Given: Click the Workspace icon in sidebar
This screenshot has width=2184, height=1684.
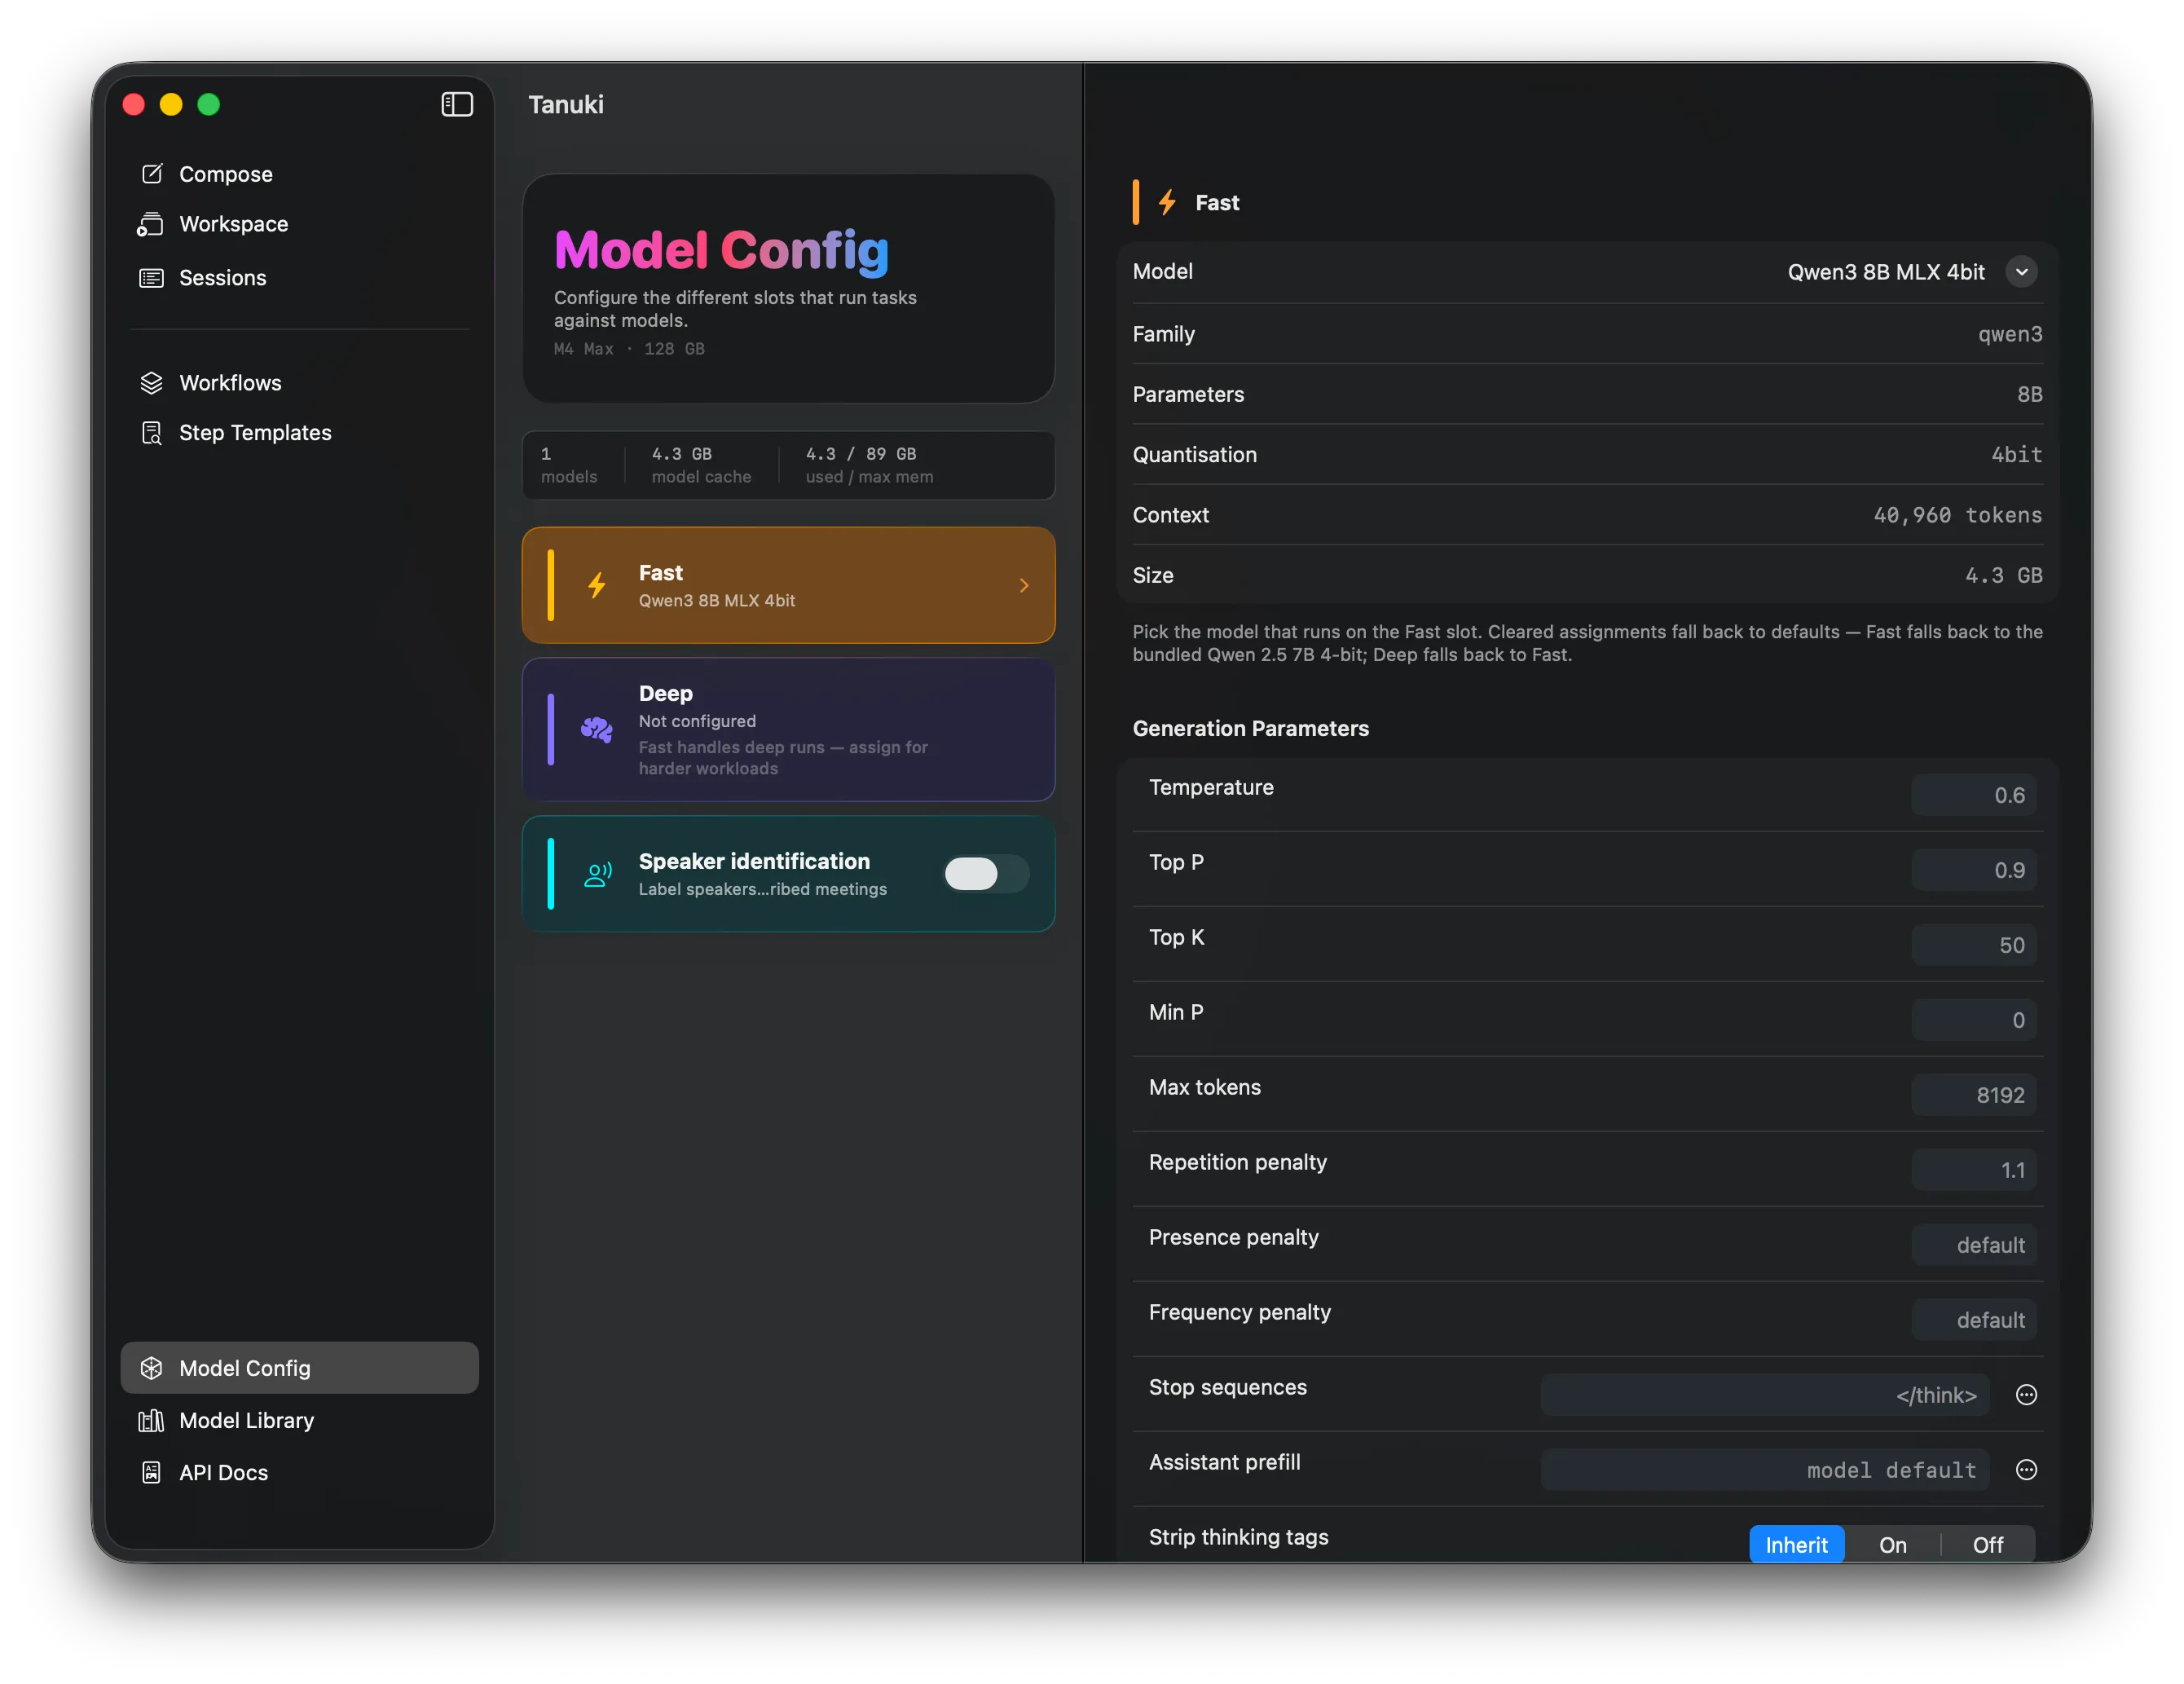Looking at the screenshot, I should click(x=150, y=224).
